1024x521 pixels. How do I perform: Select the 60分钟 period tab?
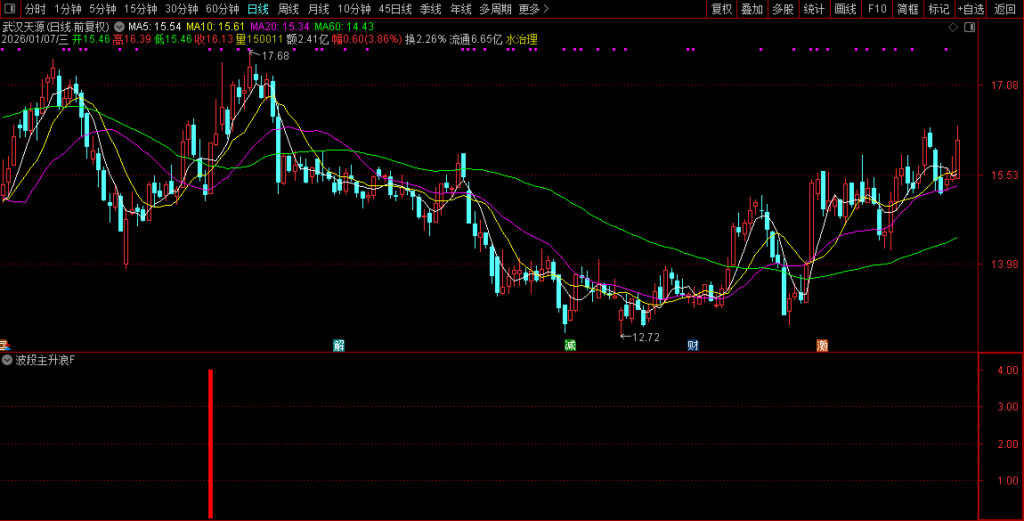click(222, 9)
